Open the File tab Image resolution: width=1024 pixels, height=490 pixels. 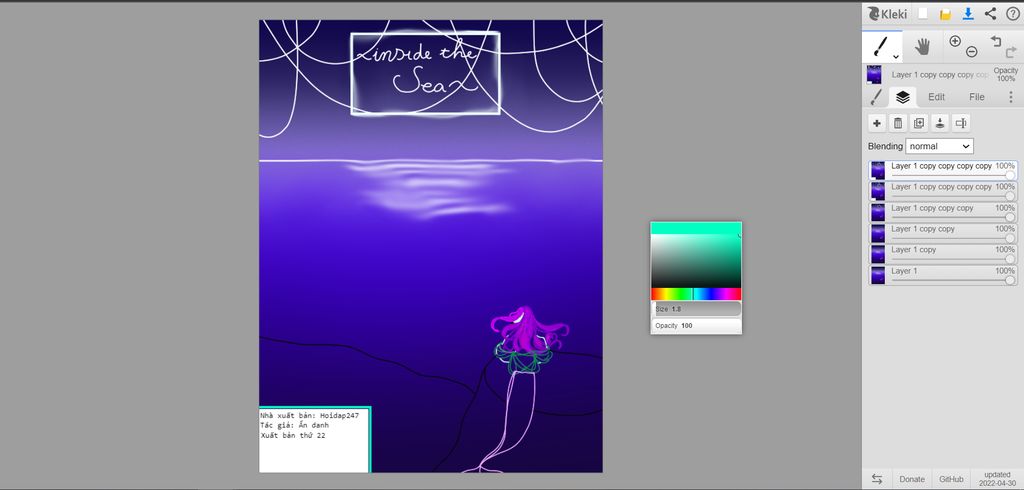pyautogui.click(x=976, y=97)
